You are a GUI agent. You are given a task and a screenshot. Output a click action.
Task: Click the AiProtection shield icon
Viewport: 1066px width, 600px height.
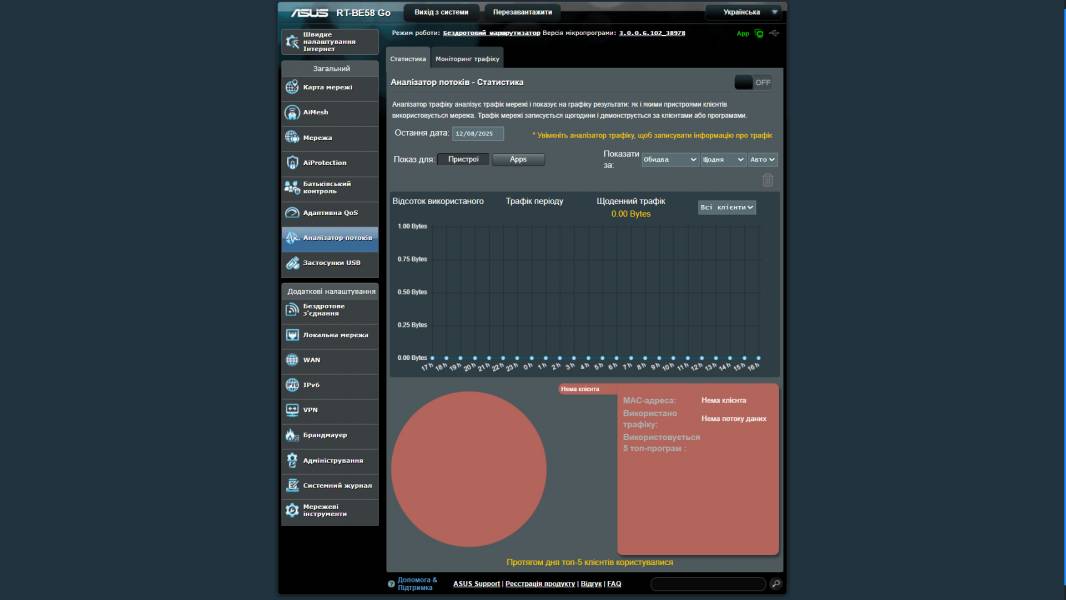(x=292, y=163)
